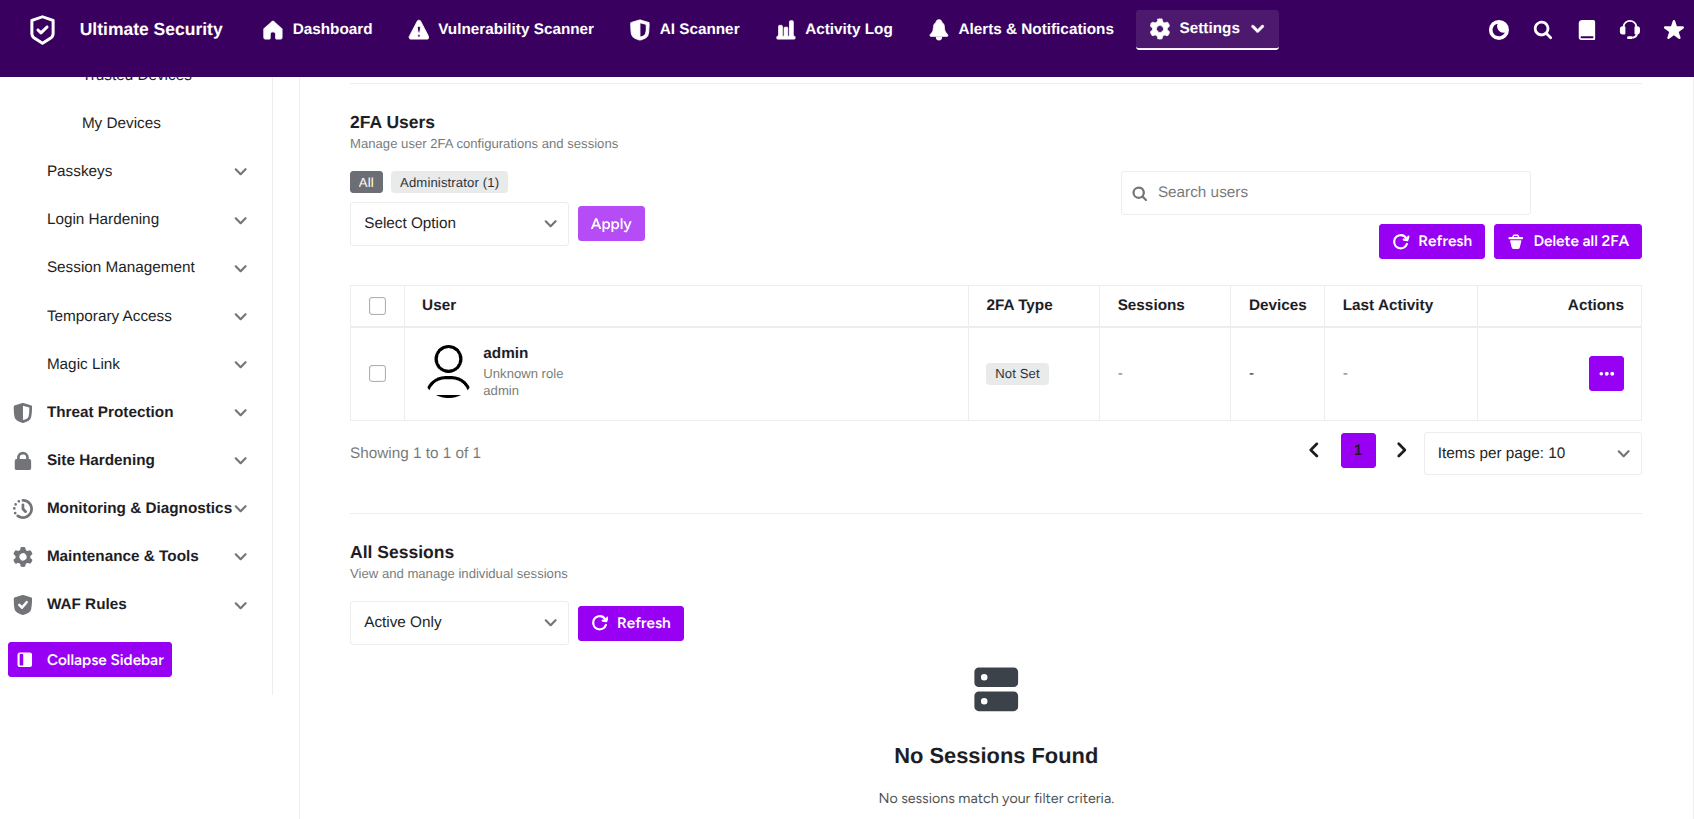Expand Session Management sidebar section
1694x819 pixels.
tap(240, 268)
